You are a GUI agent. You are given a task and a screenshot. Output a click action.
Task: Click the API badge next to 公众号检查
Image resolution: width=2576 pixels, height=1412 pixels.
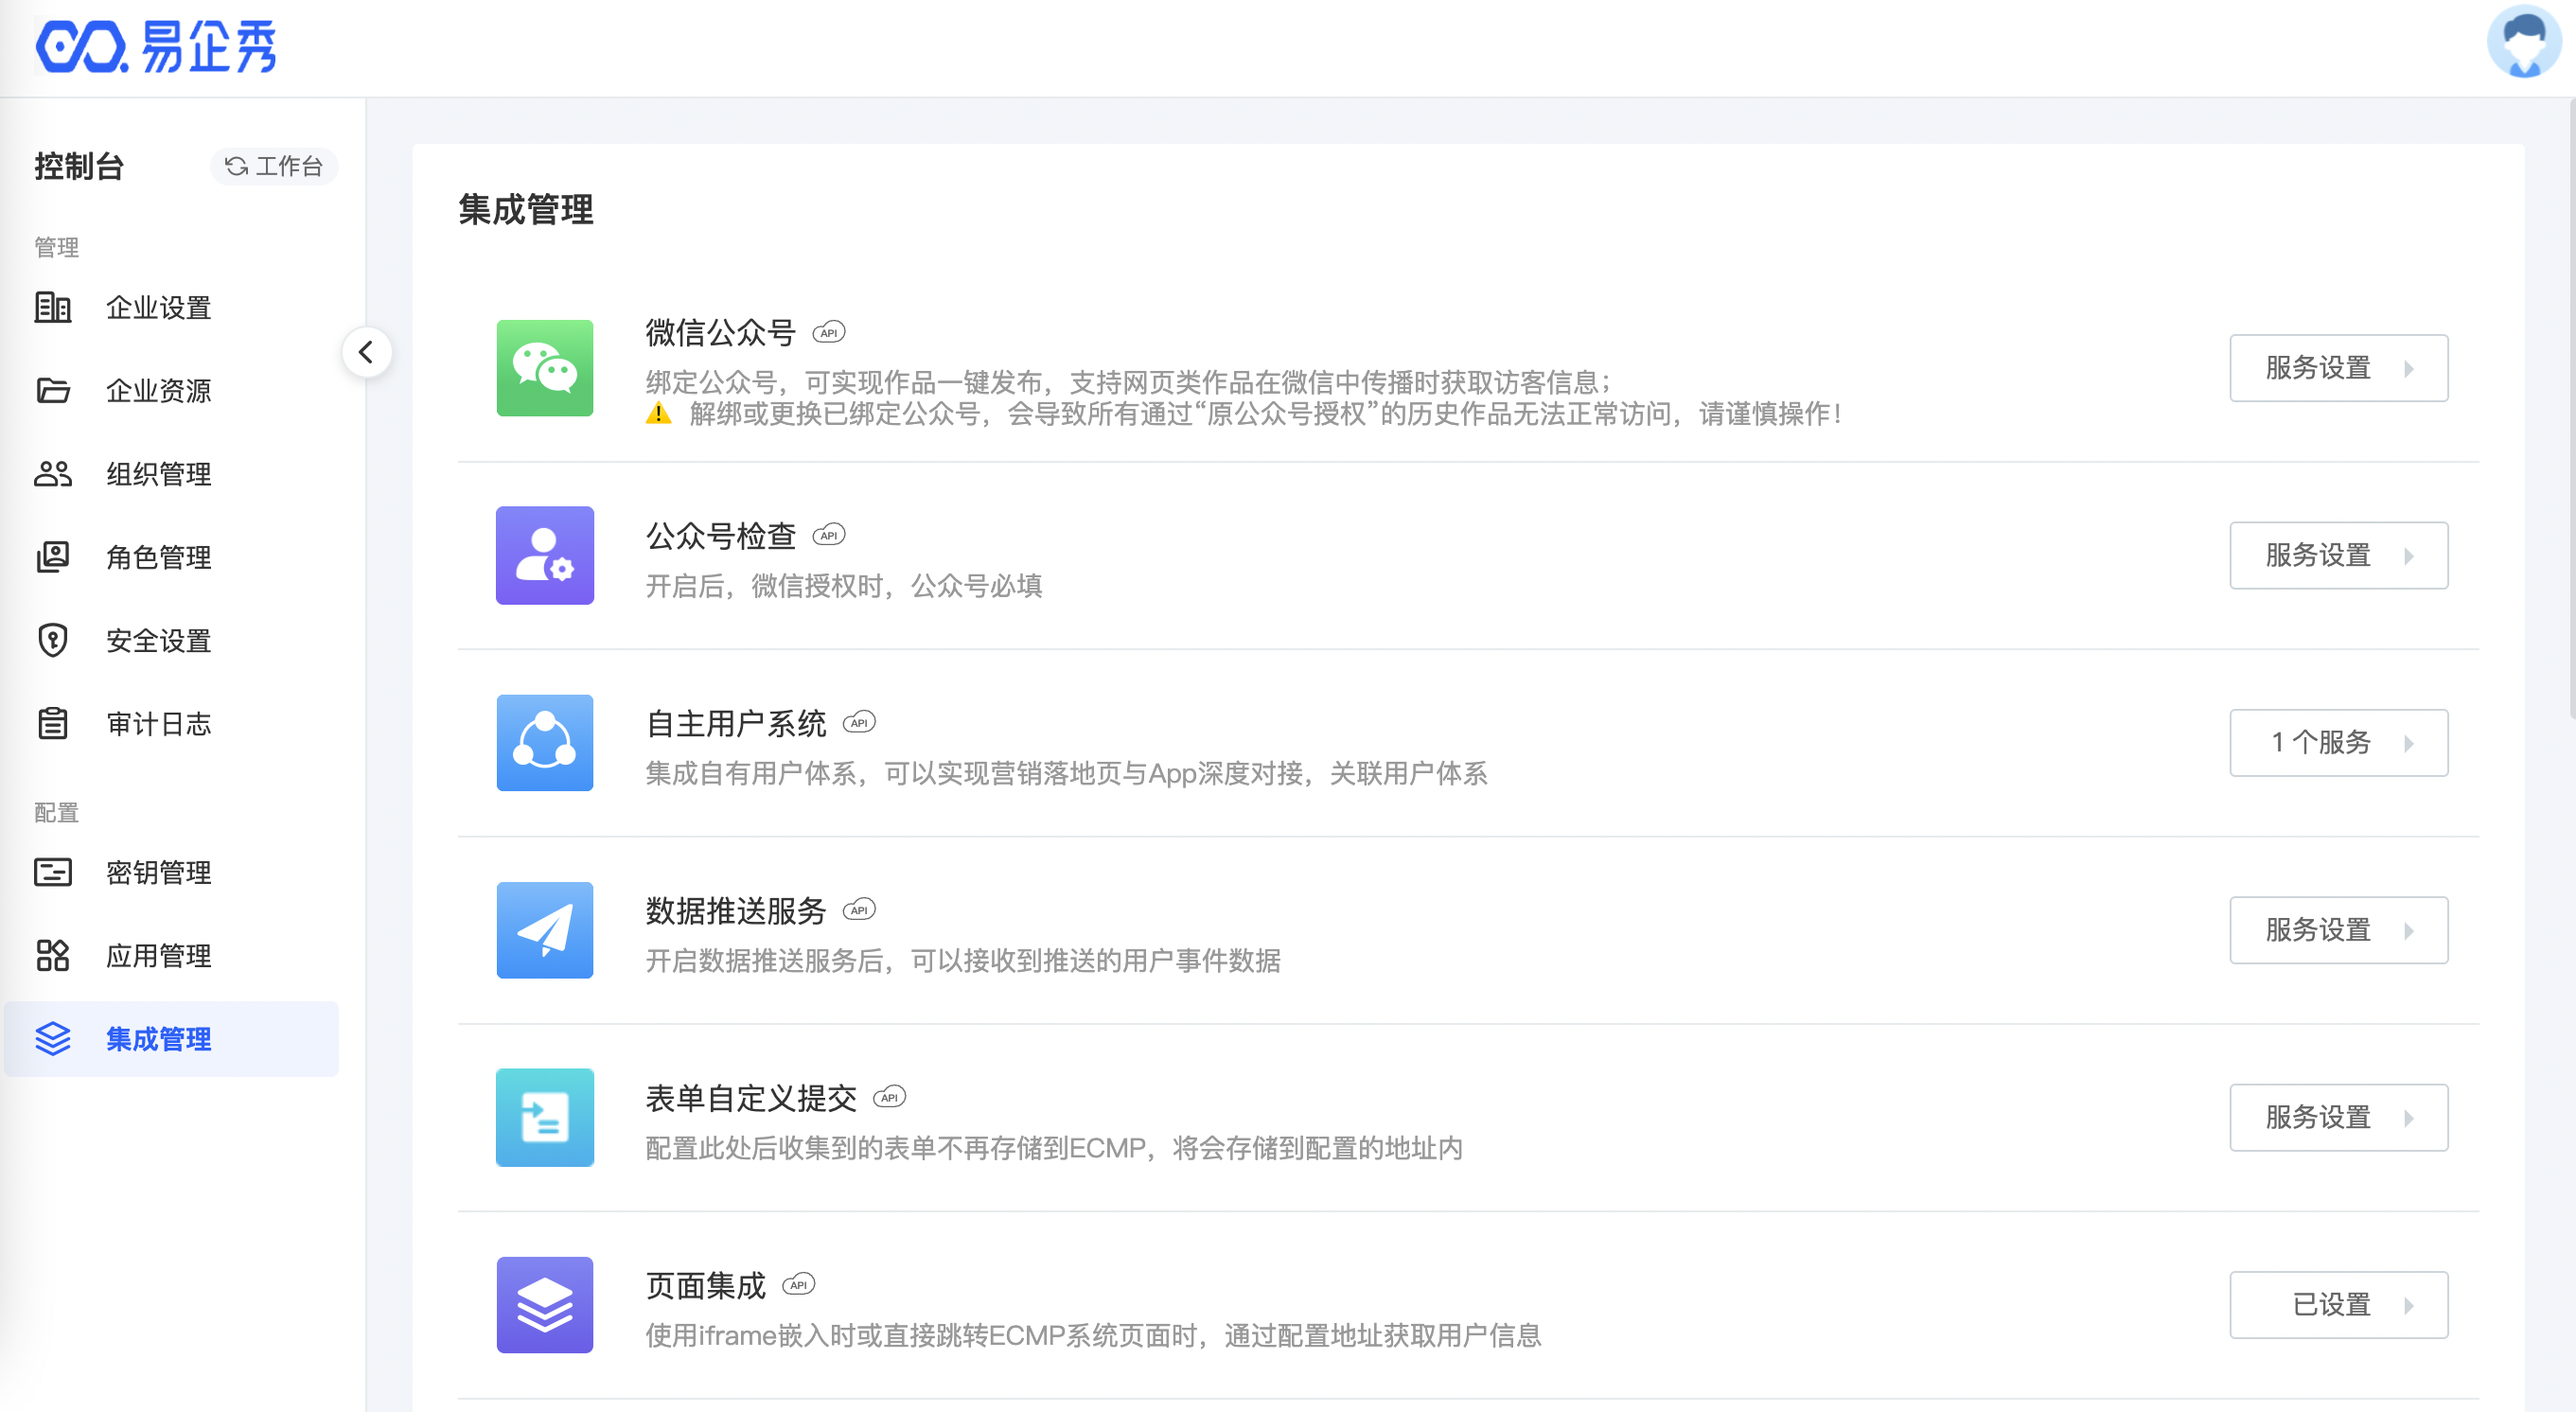(x=829, y=535)
